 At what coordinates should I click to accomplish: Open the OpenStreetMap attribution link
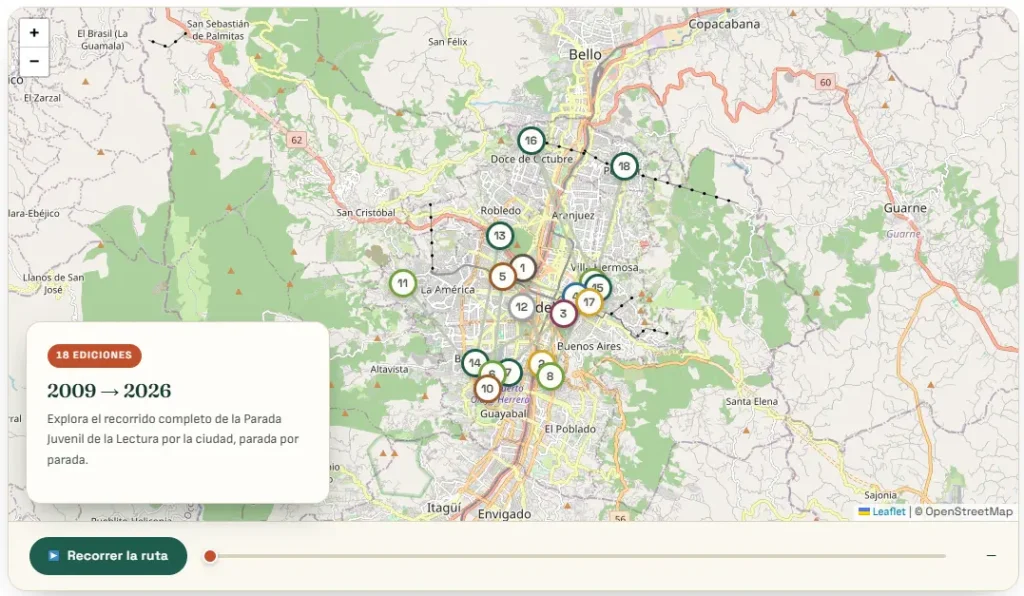[x=968, y=512]
